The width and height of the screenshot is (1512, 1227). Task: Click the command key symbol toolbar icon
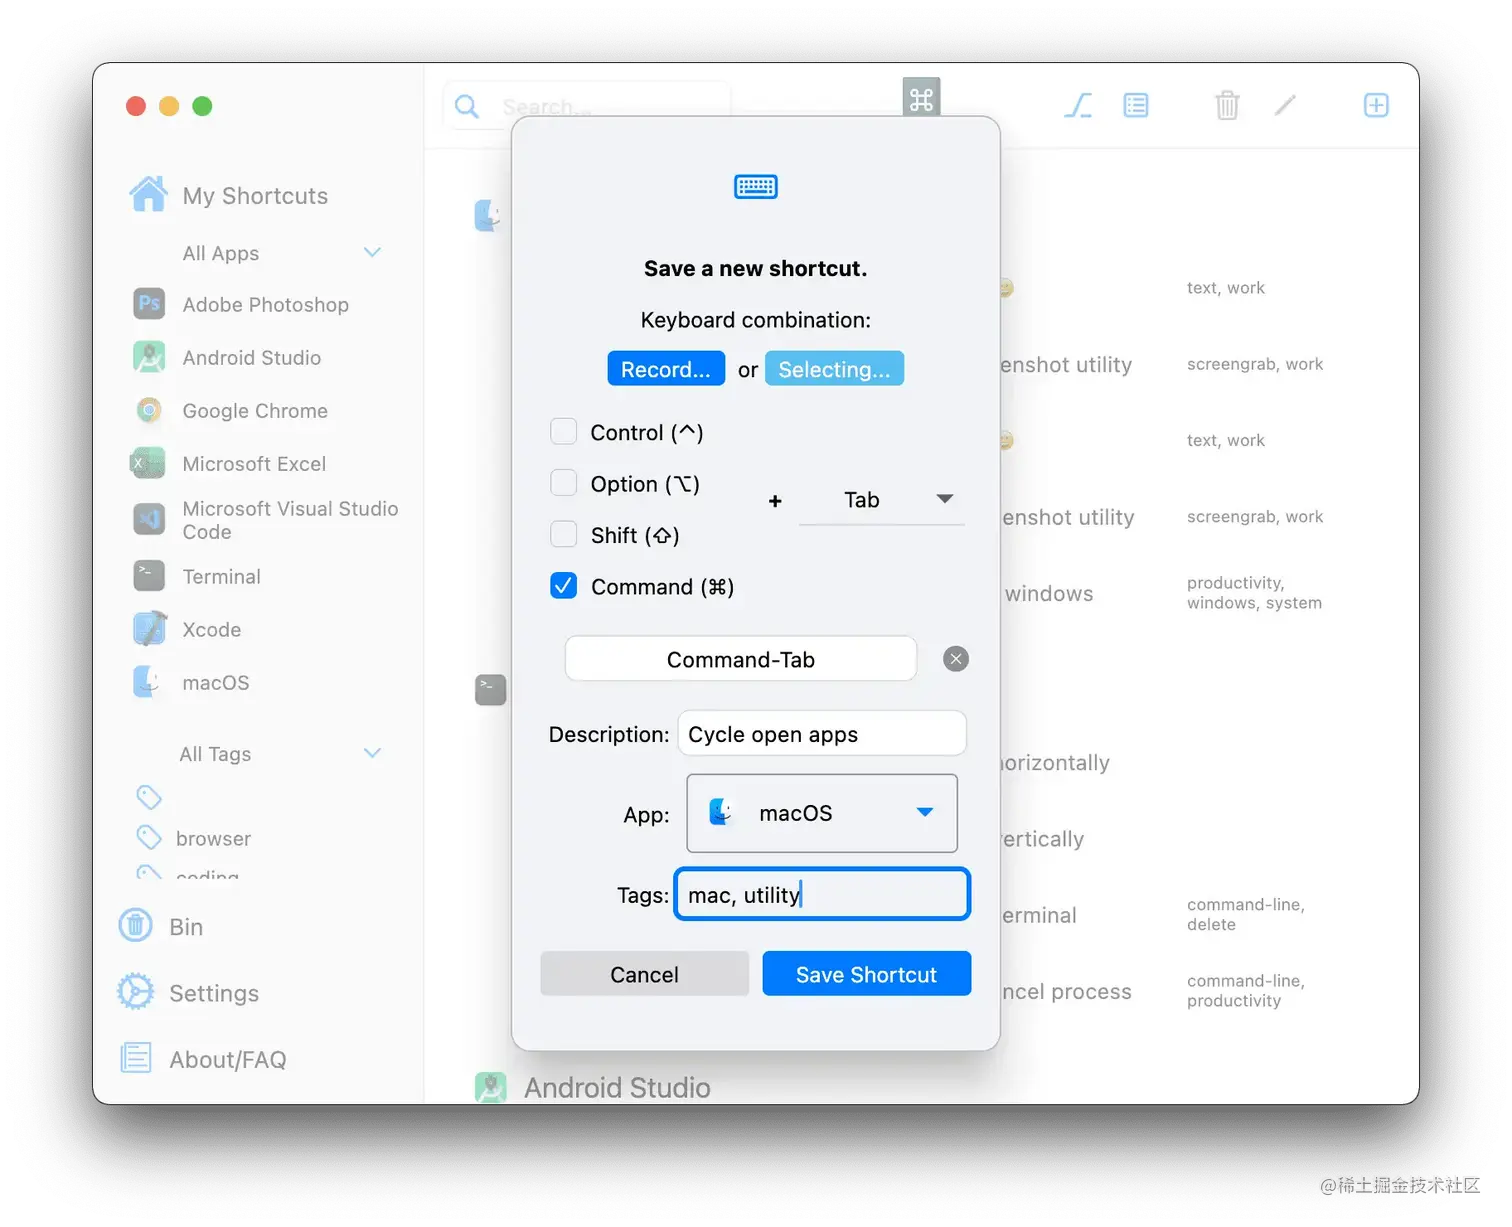point(921,99)
